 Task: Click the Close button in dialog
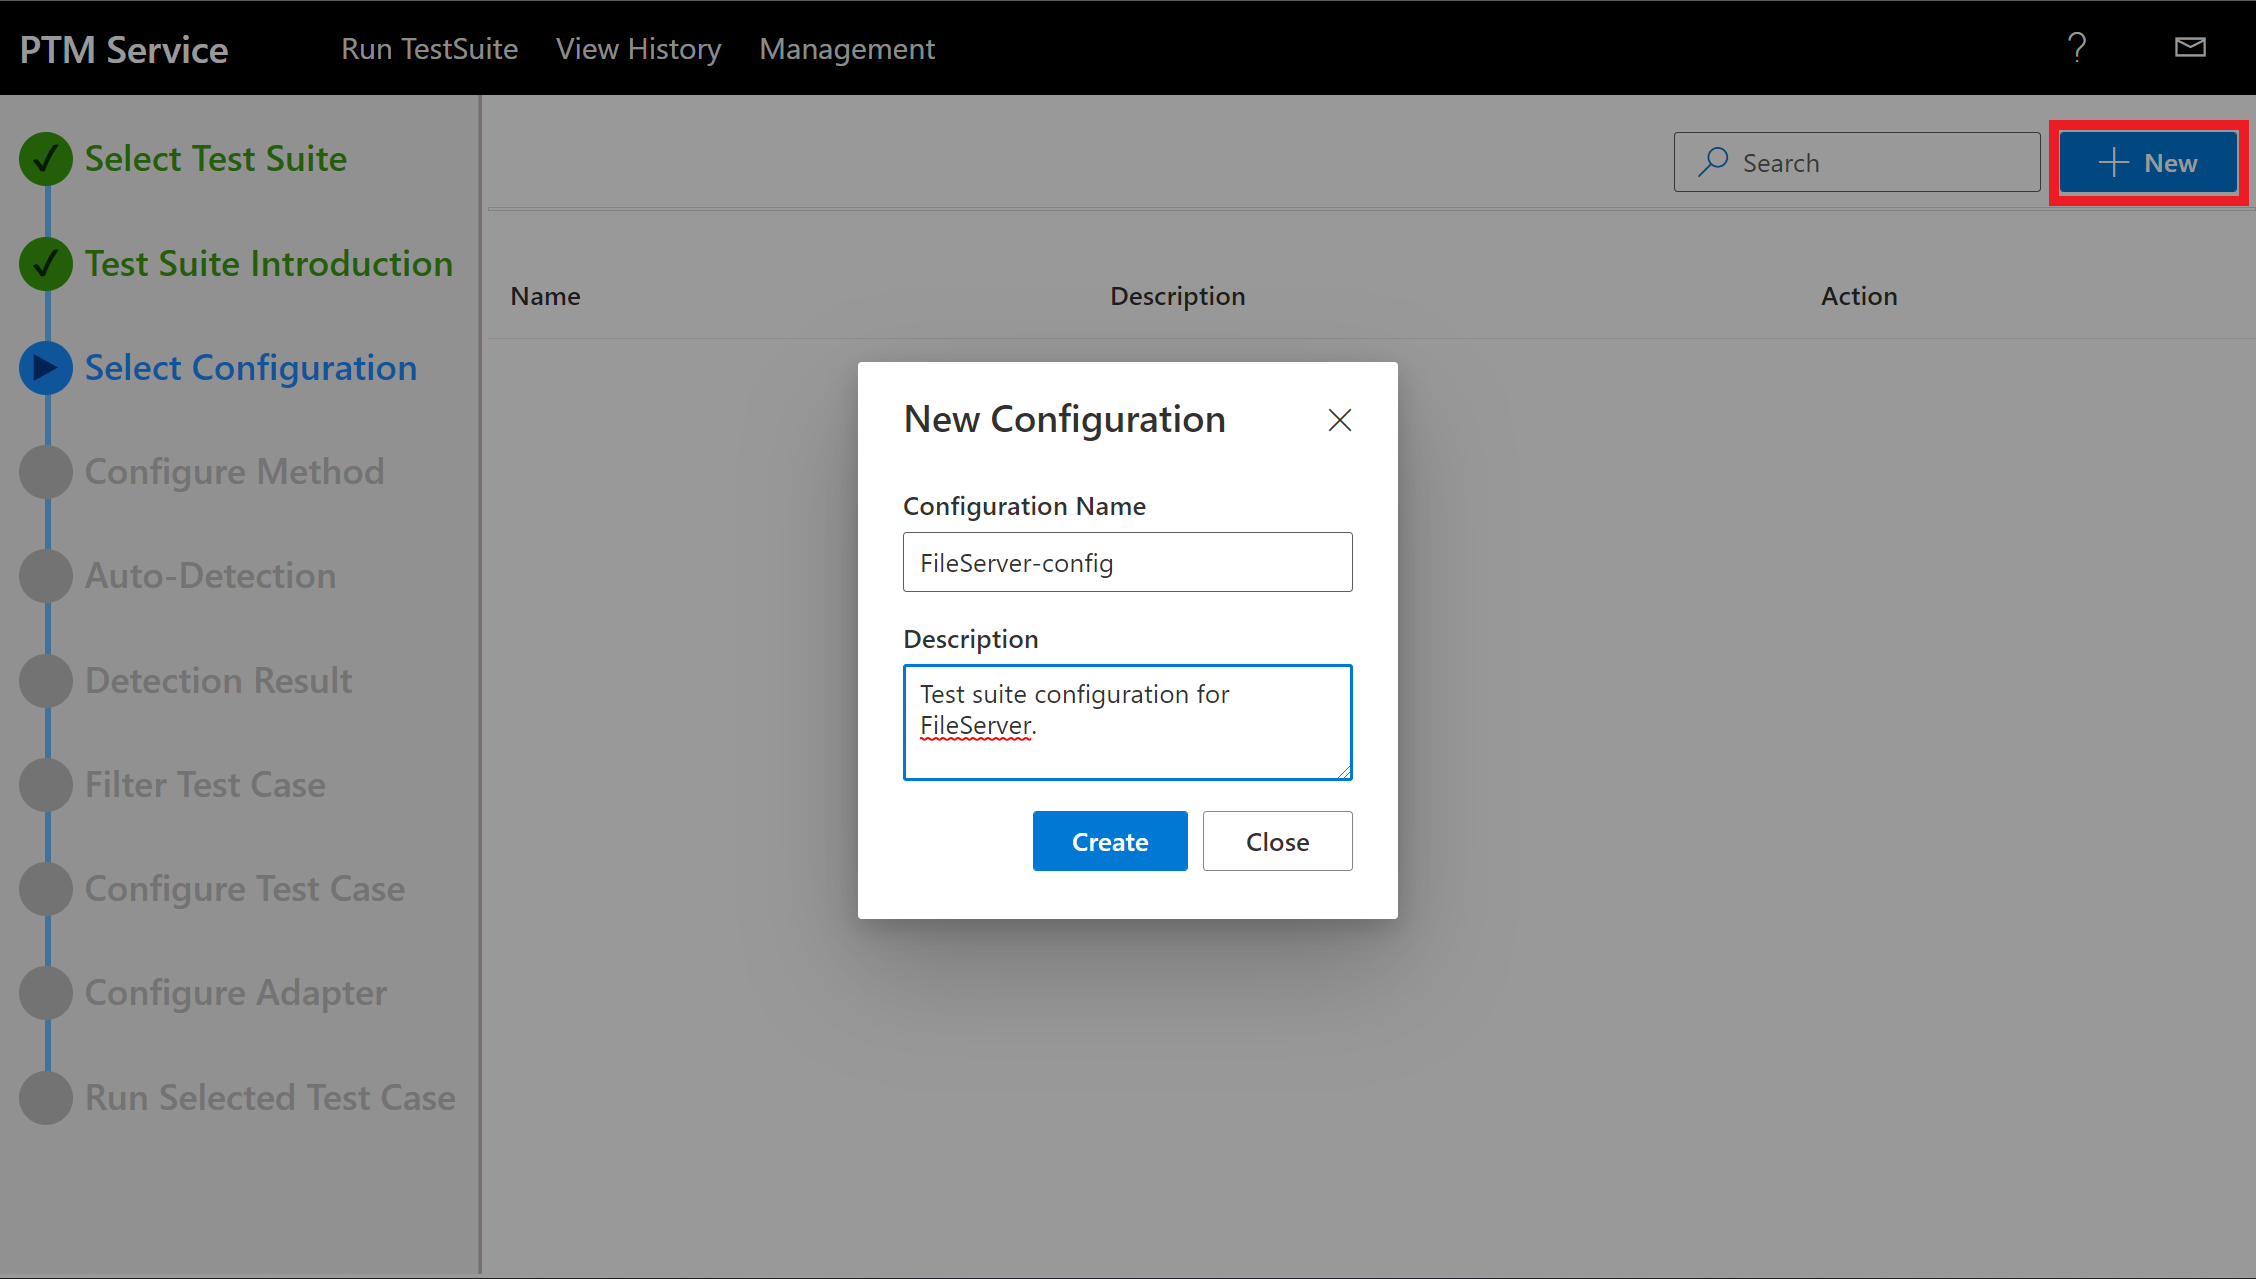click(1278, 840)
